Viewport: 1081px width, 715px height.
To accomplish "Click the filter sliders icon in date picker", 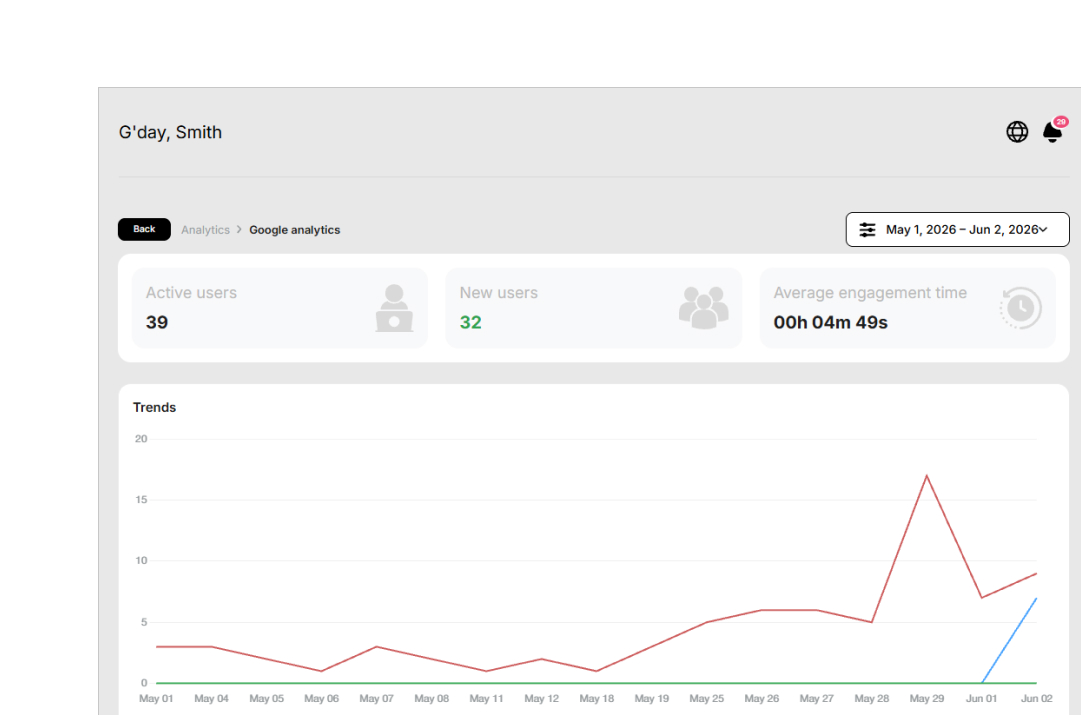I will click(867, 230).
